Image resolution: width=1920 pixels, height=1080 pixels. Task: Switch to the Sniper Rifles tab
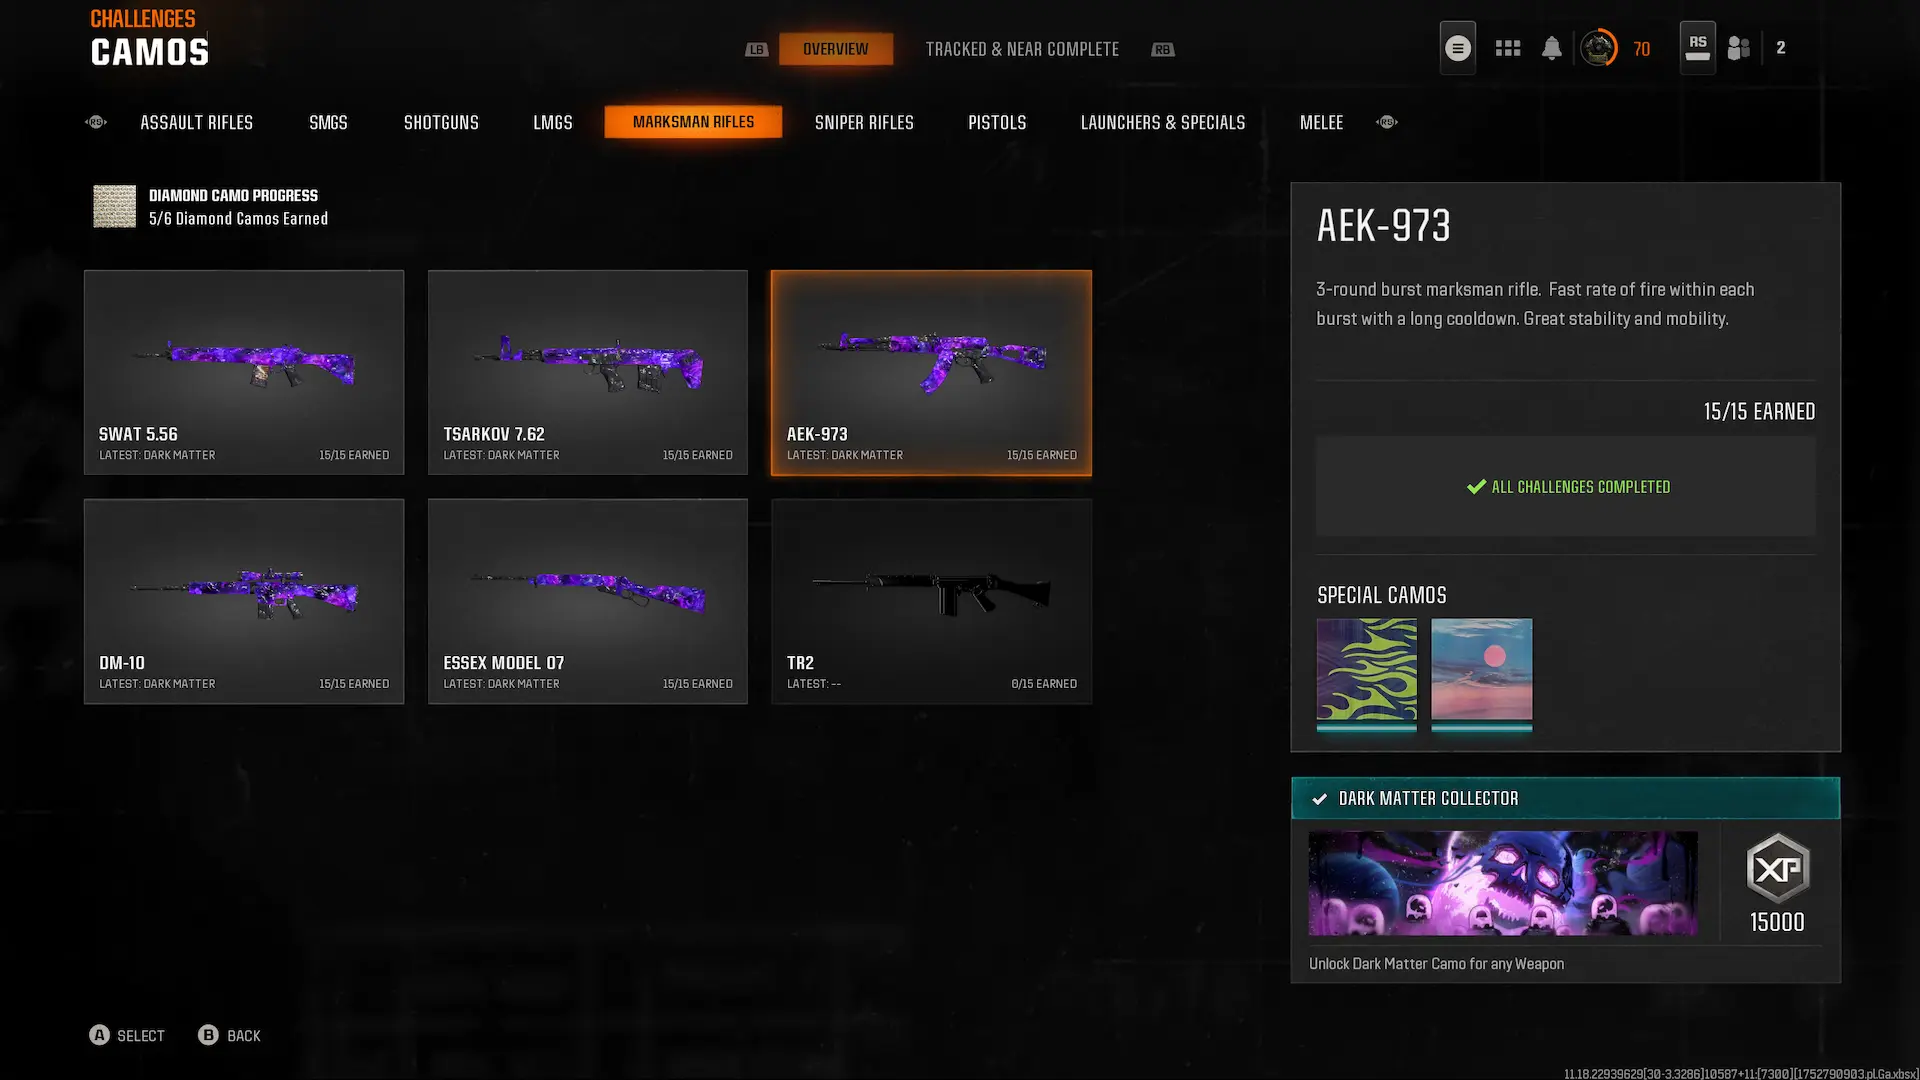coord(864,122)
